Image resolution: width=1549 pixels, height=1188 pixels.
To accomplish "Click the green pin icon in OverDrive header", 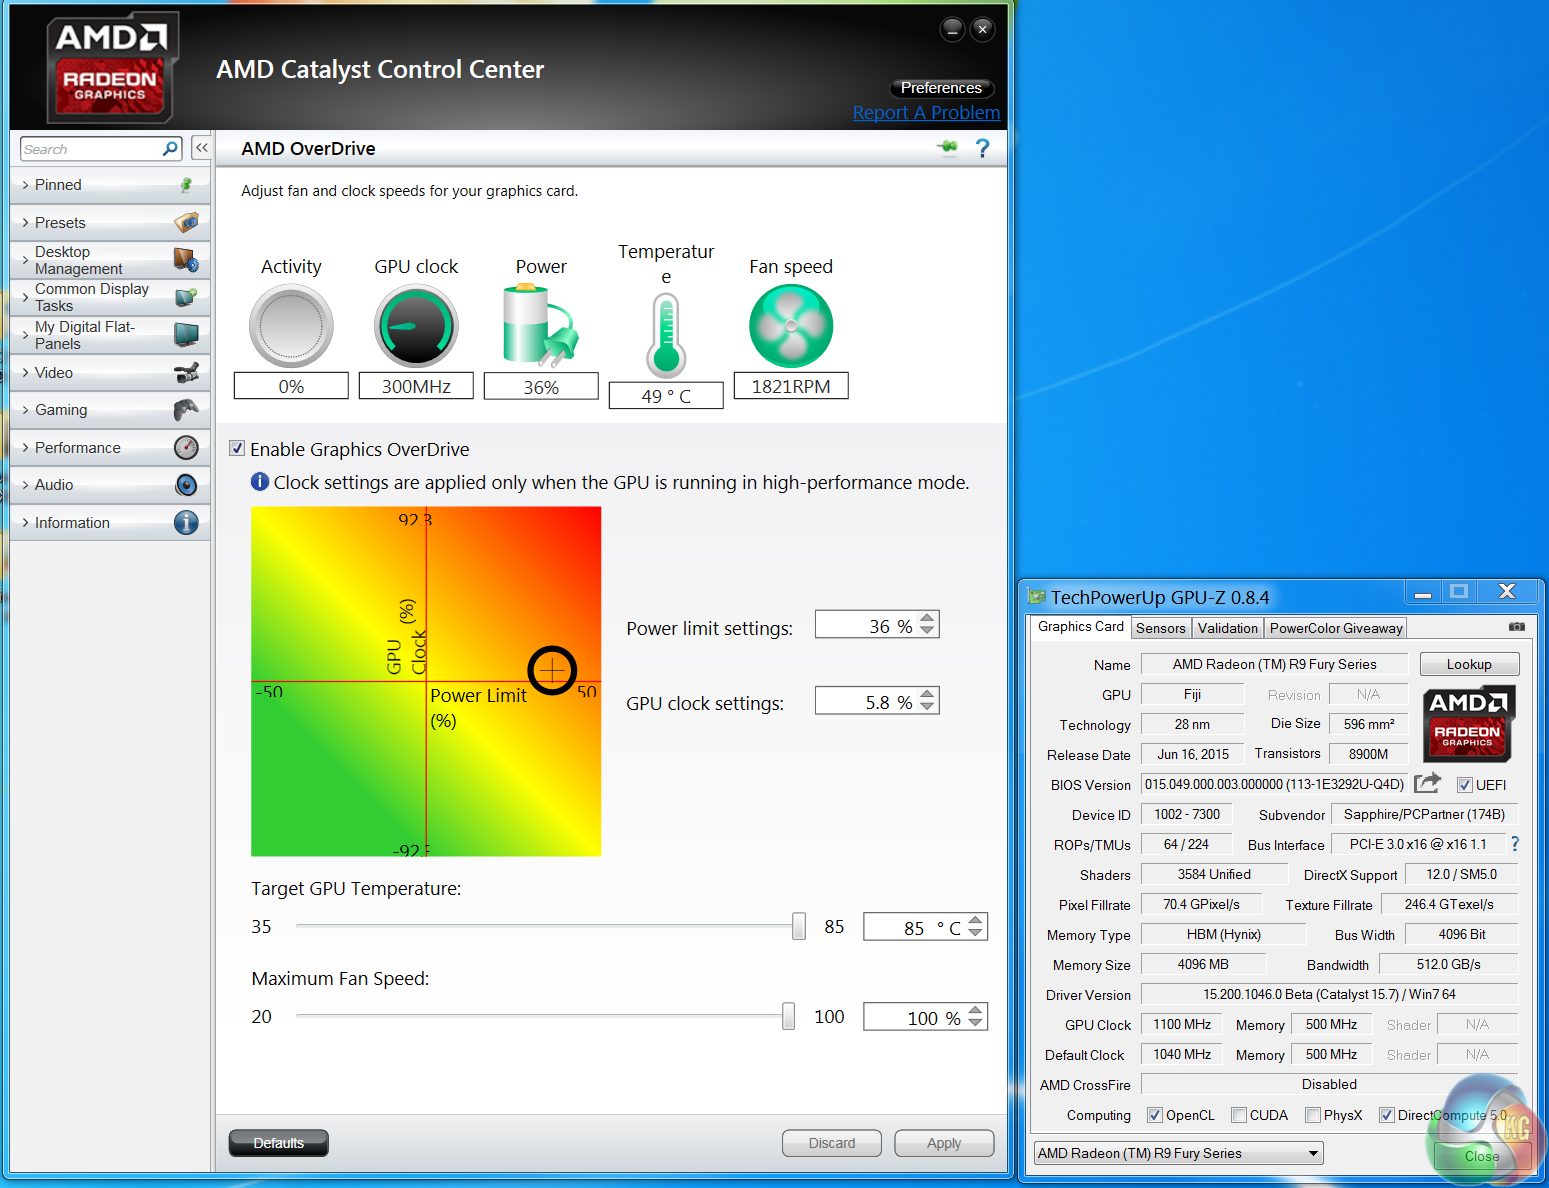I will point(947,148).
